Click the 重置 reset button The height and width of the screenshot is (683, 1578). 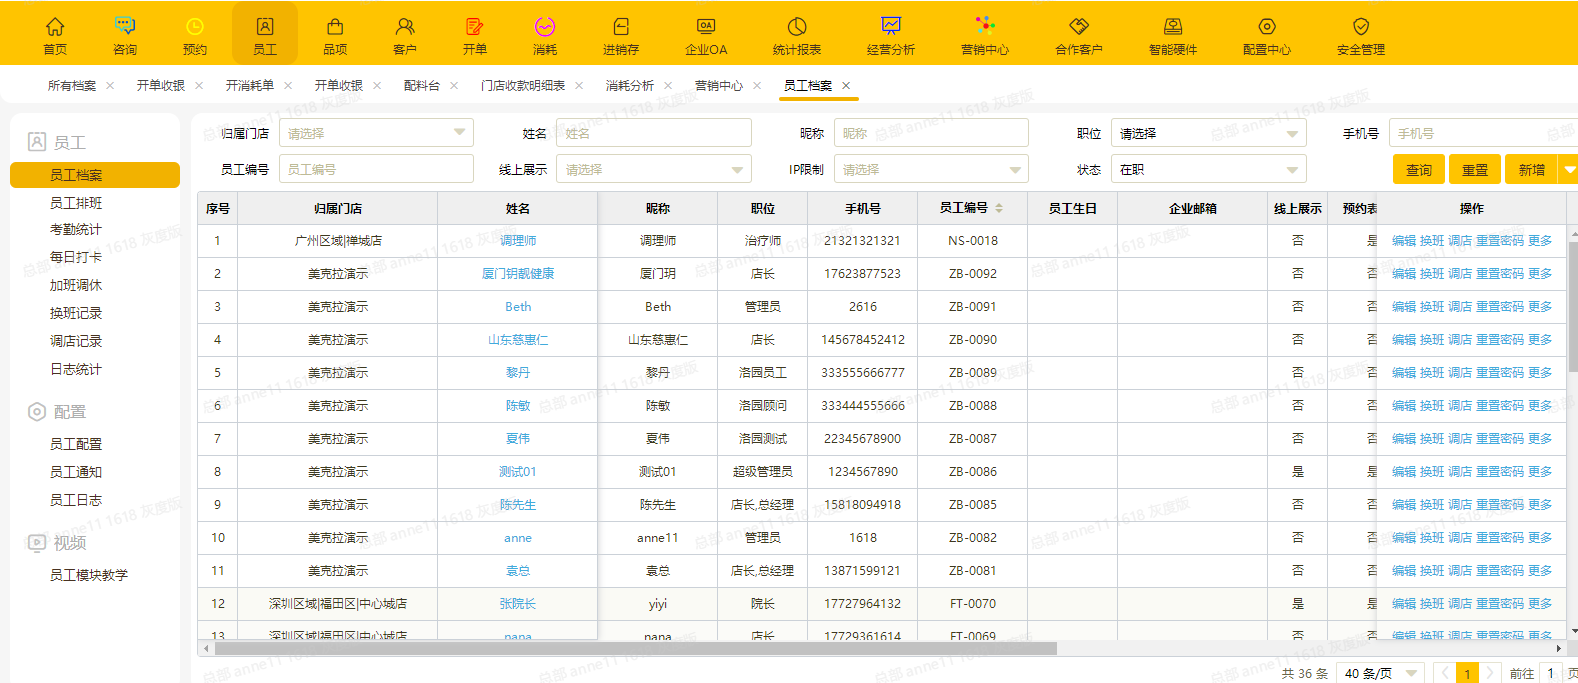click(x=1475, y=170)
